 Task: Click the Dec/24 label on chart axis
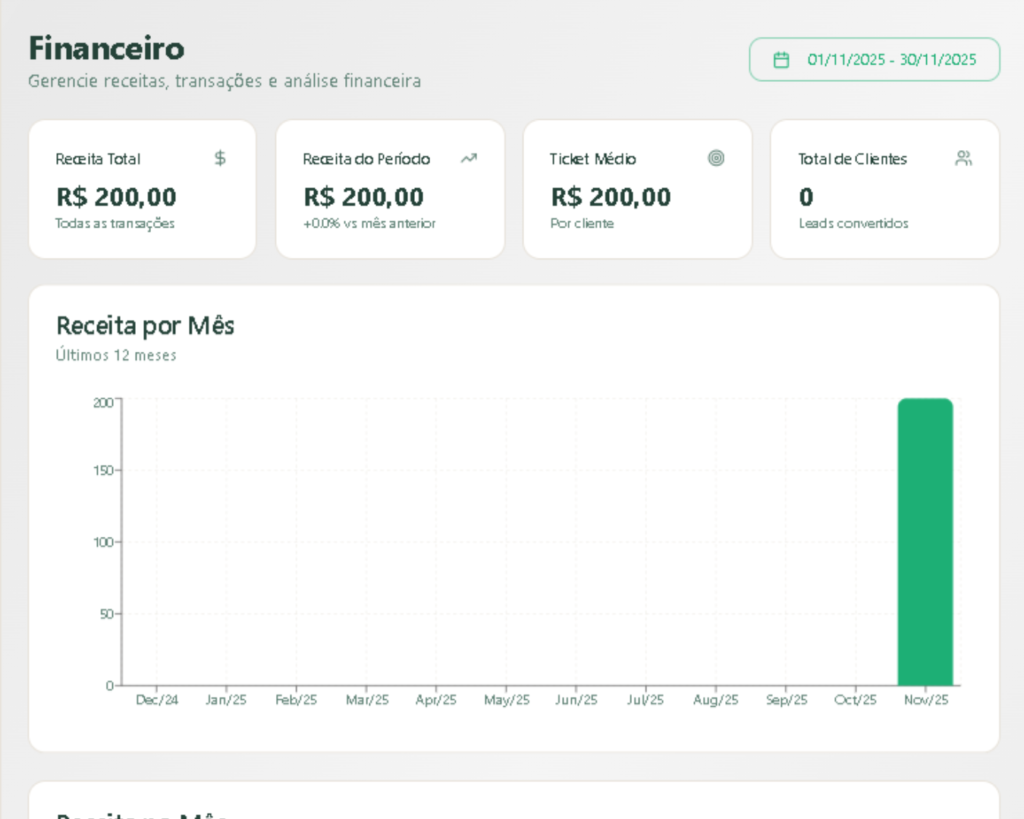157,700
